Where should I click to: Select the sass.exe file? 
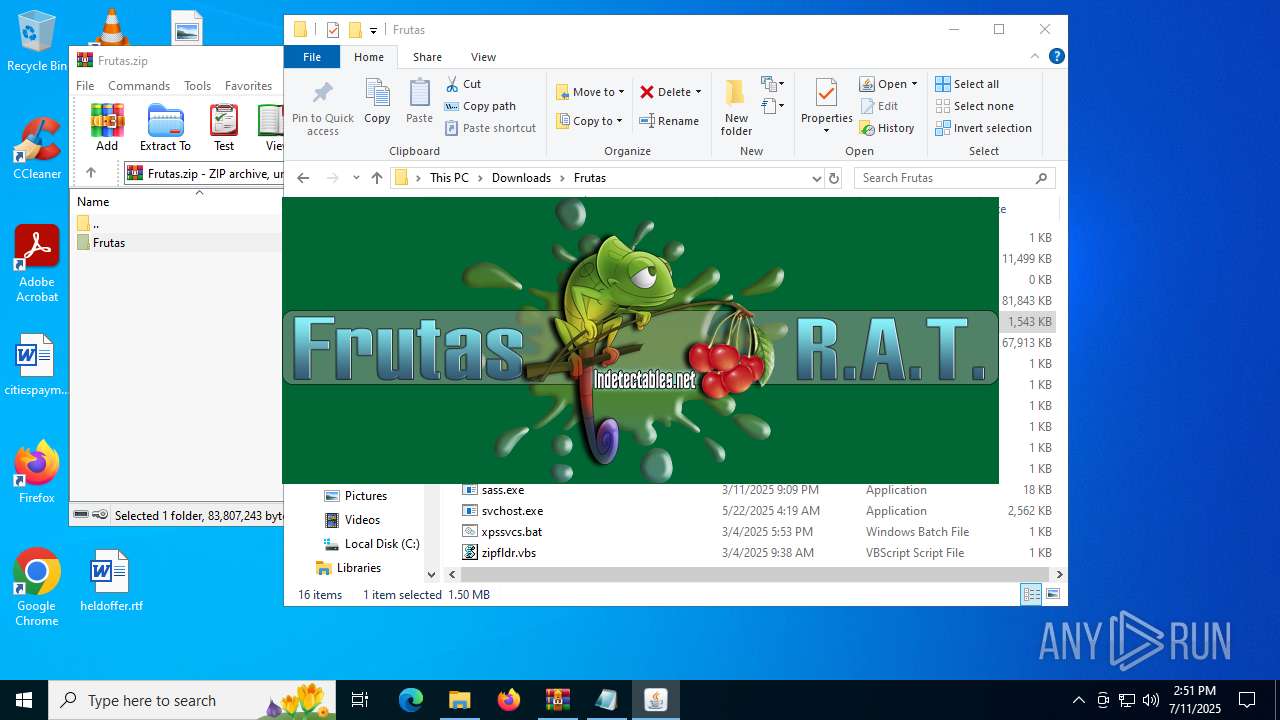[x=502, y=490]
